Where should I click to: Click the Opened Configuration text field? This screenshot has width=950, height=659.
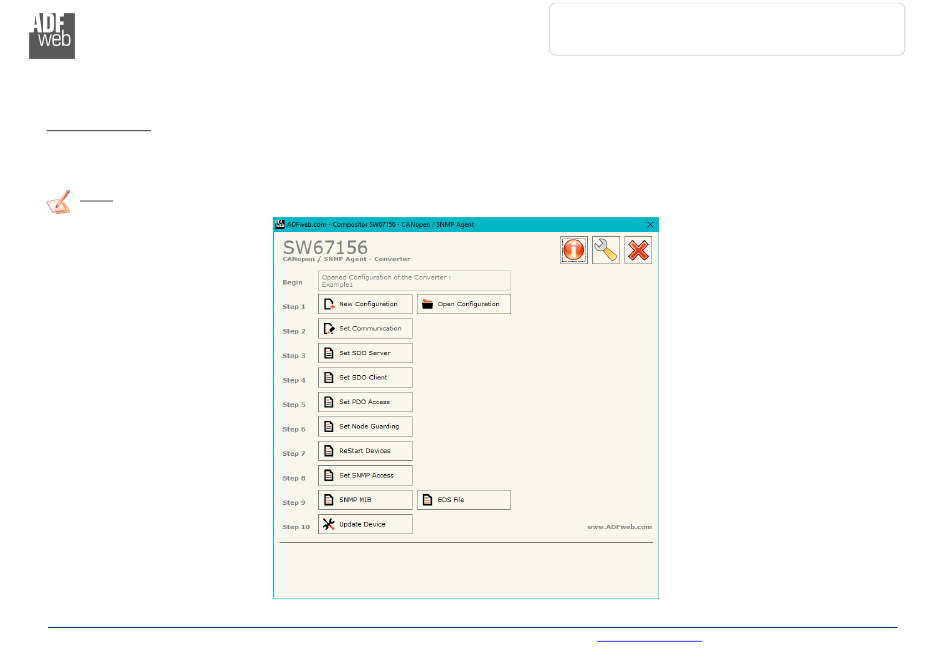[414, 280]
